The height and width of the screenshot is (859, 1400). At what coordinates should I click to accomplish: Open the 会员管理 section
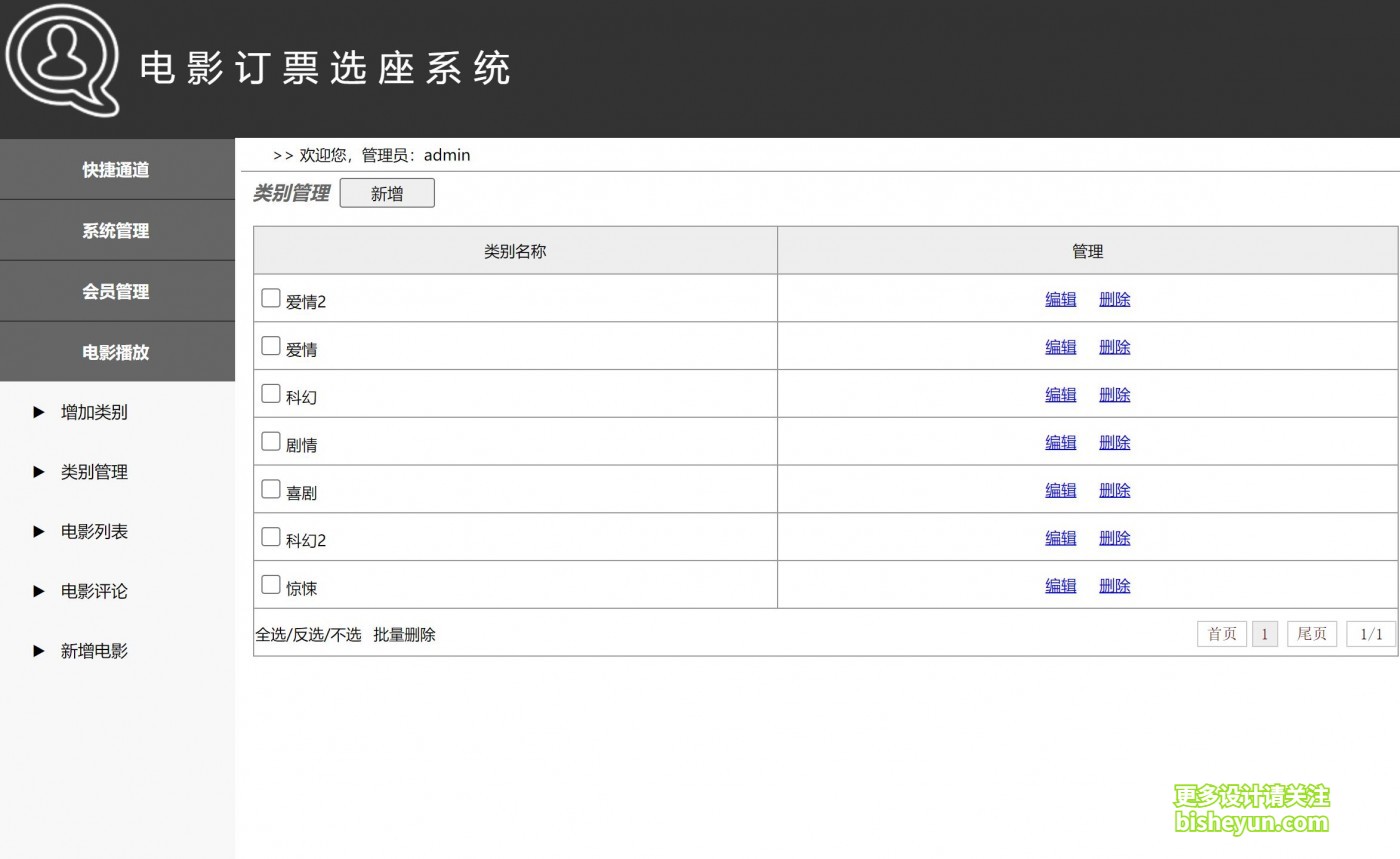pos(116,292)
